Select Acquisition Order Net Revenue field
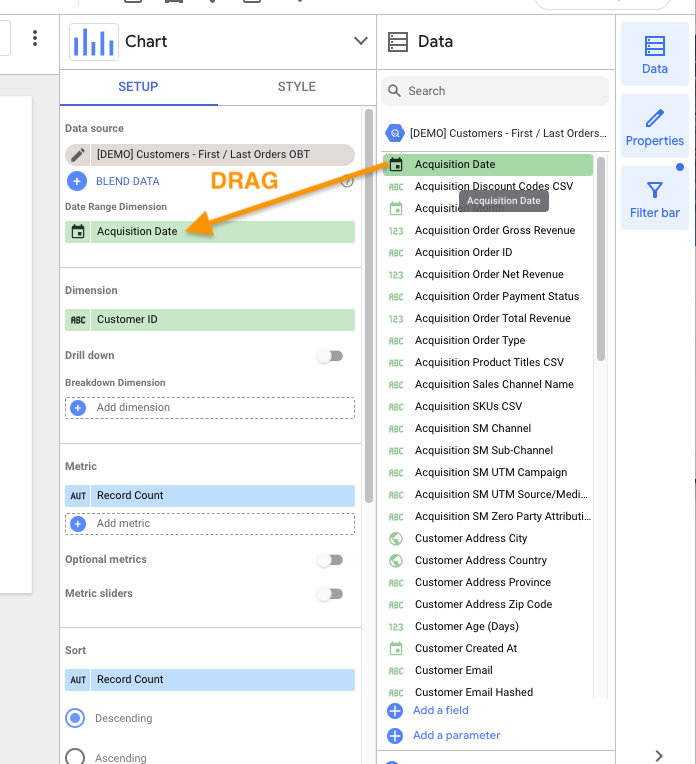 [x=488, y=274]
